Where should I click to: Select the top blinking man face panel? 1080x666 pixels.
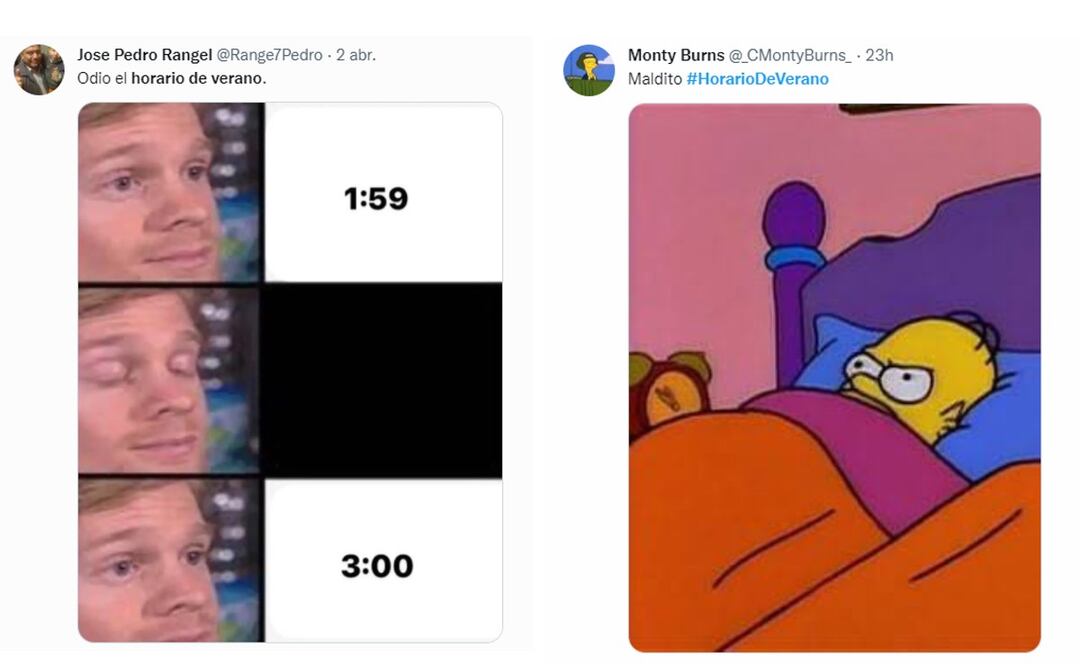pyautogui.click(x=168, y=193)
